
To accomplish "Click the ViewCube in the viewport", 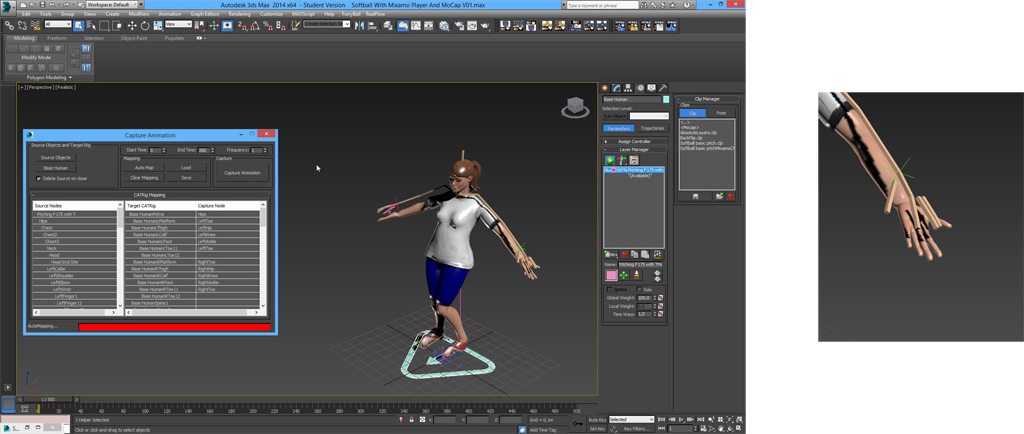I will click(575, 108).
